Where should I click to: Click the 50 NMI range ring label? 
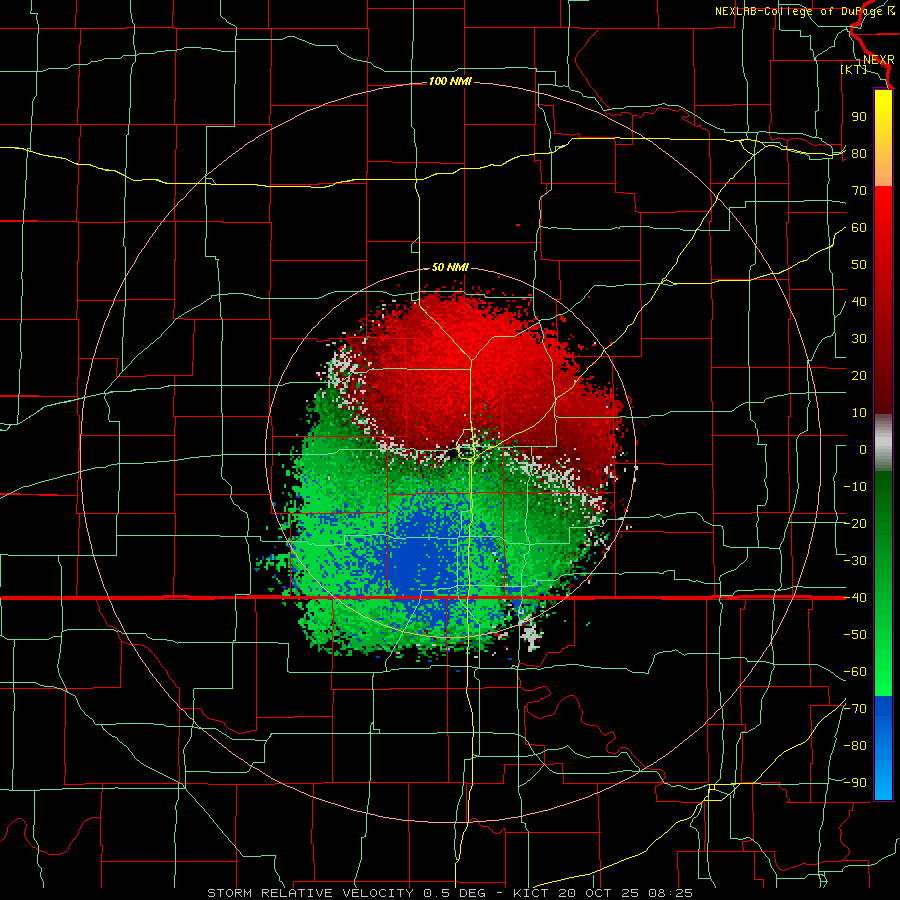[450, 267]
